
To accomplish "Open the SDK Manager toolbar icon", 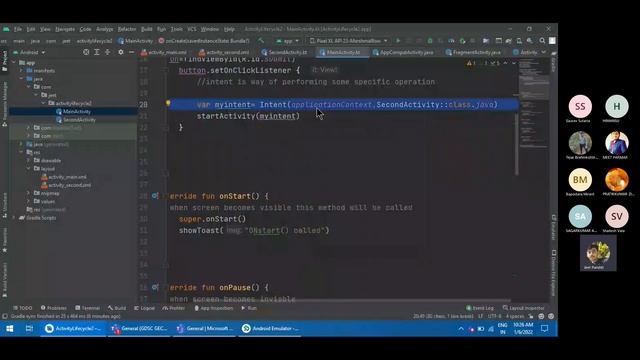I will coord(529,41).
